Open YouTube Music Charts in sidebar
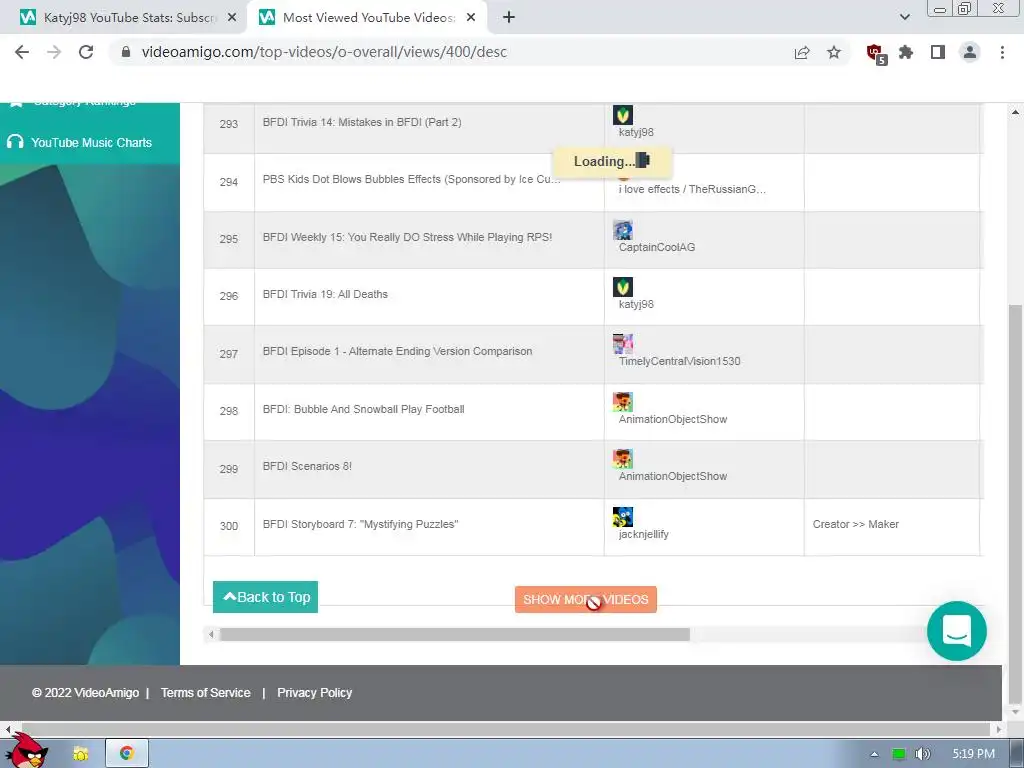1024x768 pixels. (91, 142)
